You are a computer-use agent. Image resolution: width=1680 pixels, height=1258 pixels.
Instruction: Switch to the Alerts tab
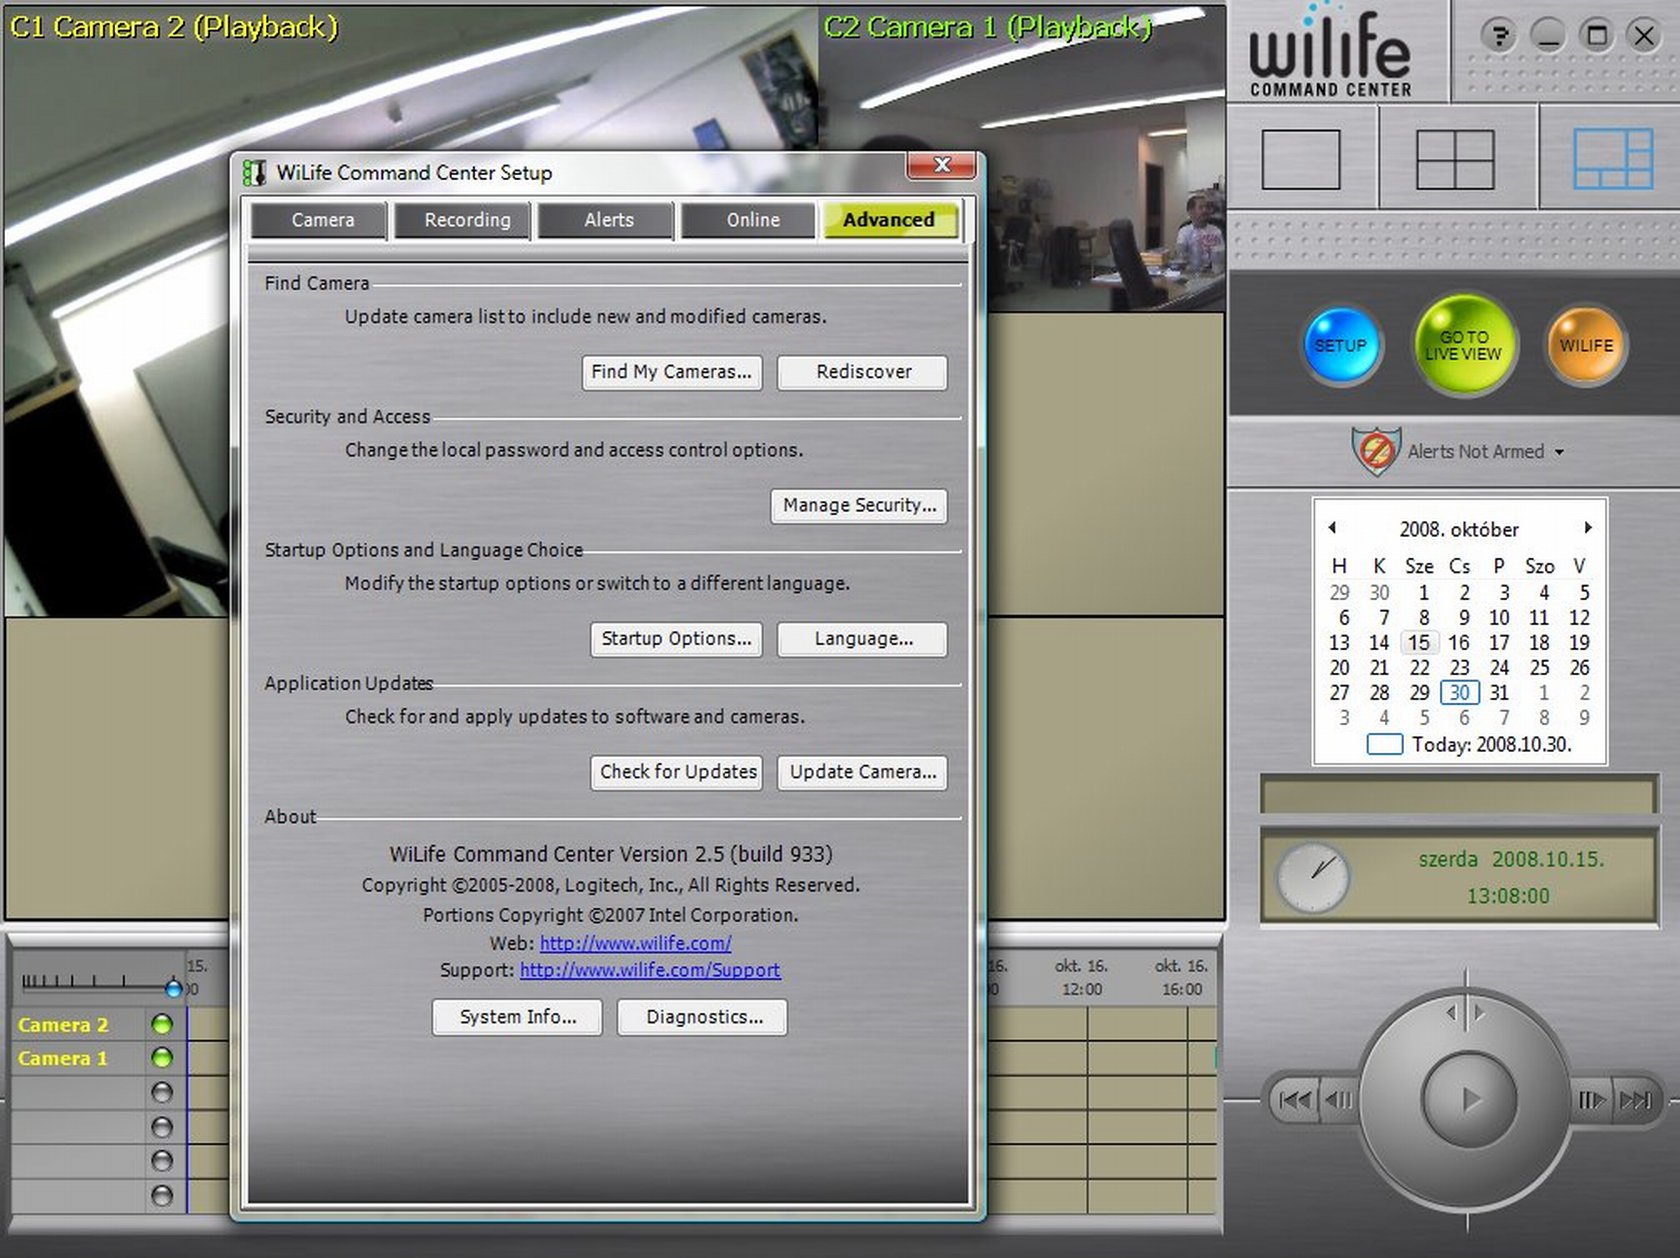coord(607,220)
